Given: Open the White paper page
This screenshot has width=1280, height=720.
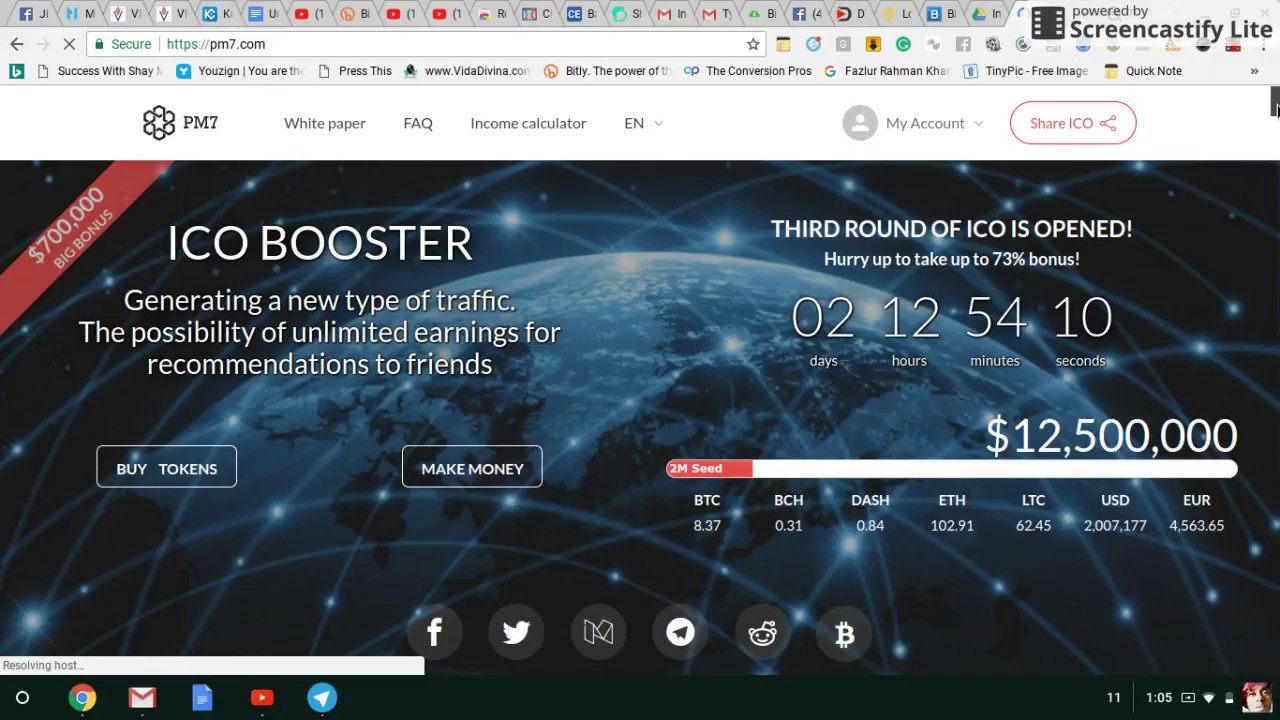Looking at the screenshot, I should [x=325, y=123].
